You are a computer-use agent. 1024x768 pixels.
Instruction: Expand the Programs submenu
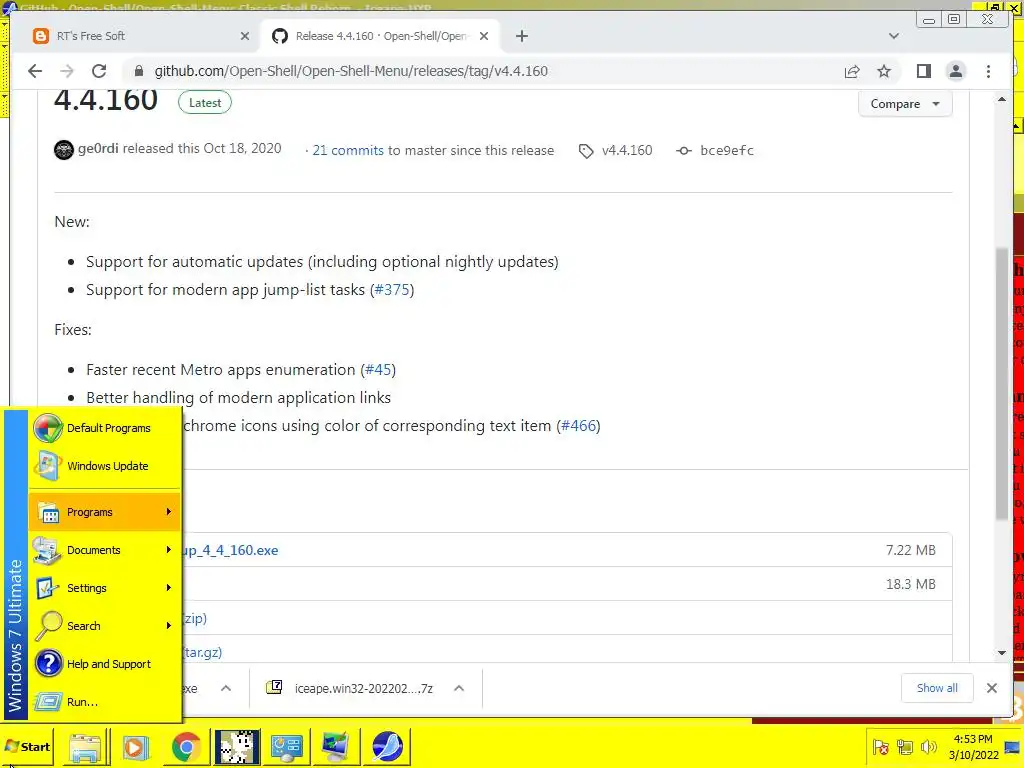coord(104,512)
